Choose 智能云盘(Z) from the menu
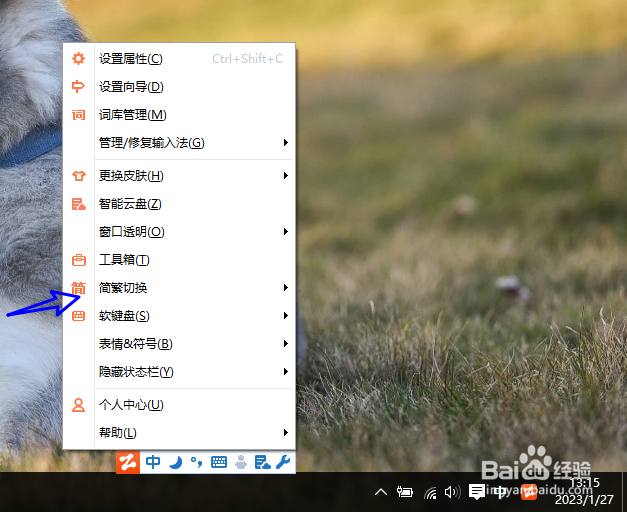The width and height of the screenshot is (627, 512). [179, 204]
